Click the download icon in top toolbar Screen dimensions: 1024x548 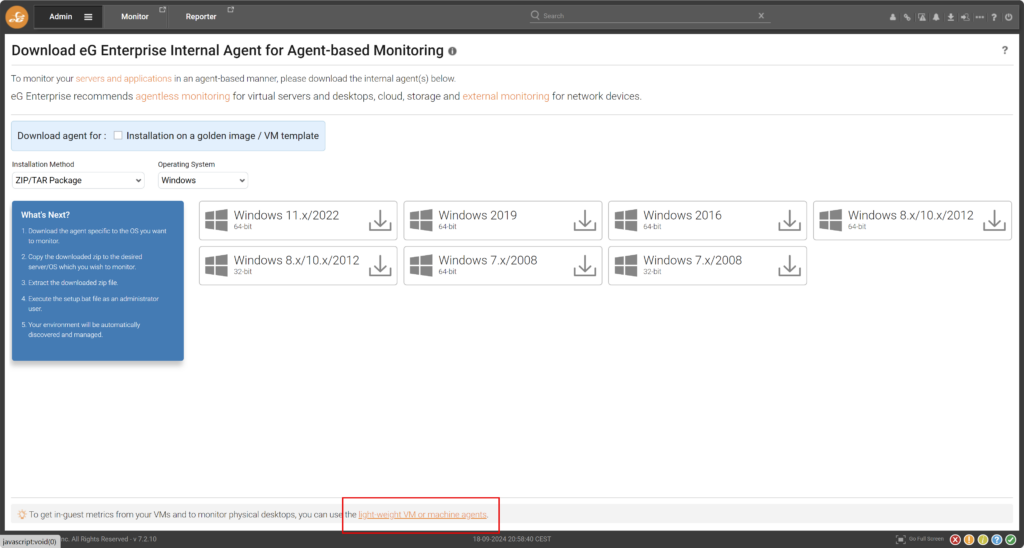(951, 18)
